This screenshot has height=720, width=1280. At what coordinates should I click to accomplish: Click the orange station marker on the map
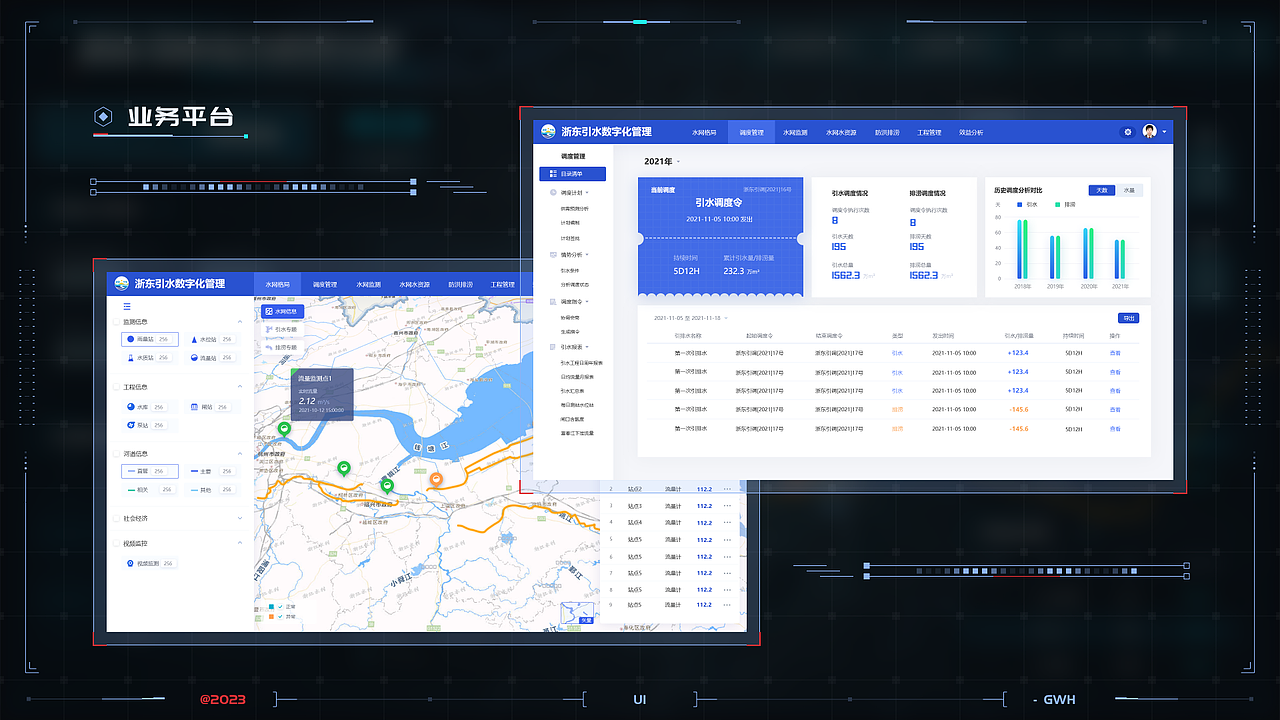(x=436, y=480)
